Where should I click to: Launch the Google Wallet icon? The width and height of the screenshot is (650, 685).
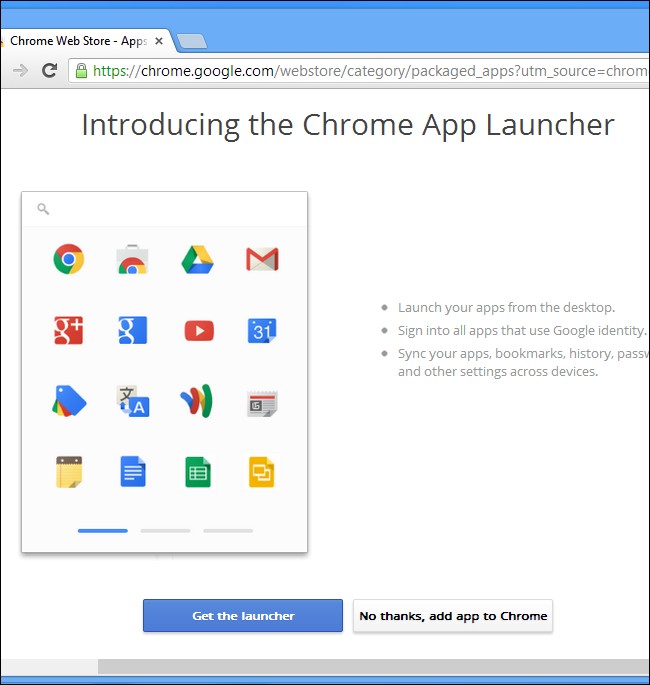click(x=197, y=401)
